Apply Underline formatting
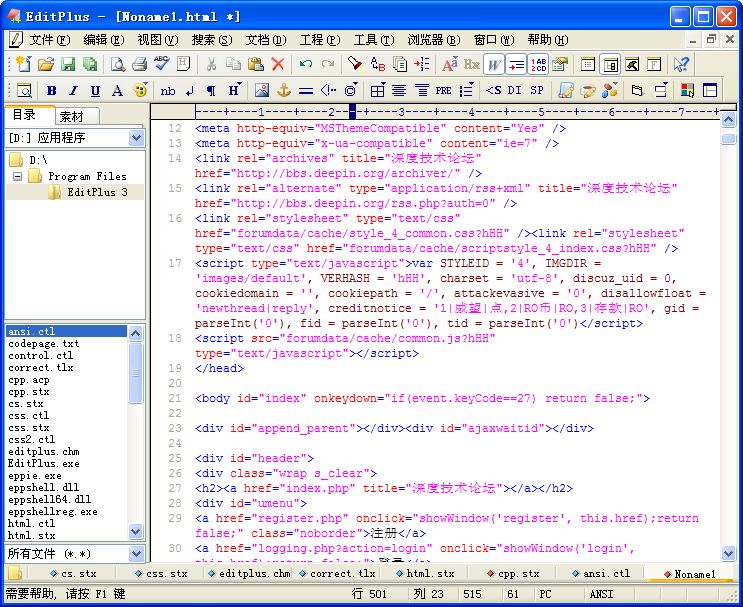743x607 pixels. click(95, 90)
